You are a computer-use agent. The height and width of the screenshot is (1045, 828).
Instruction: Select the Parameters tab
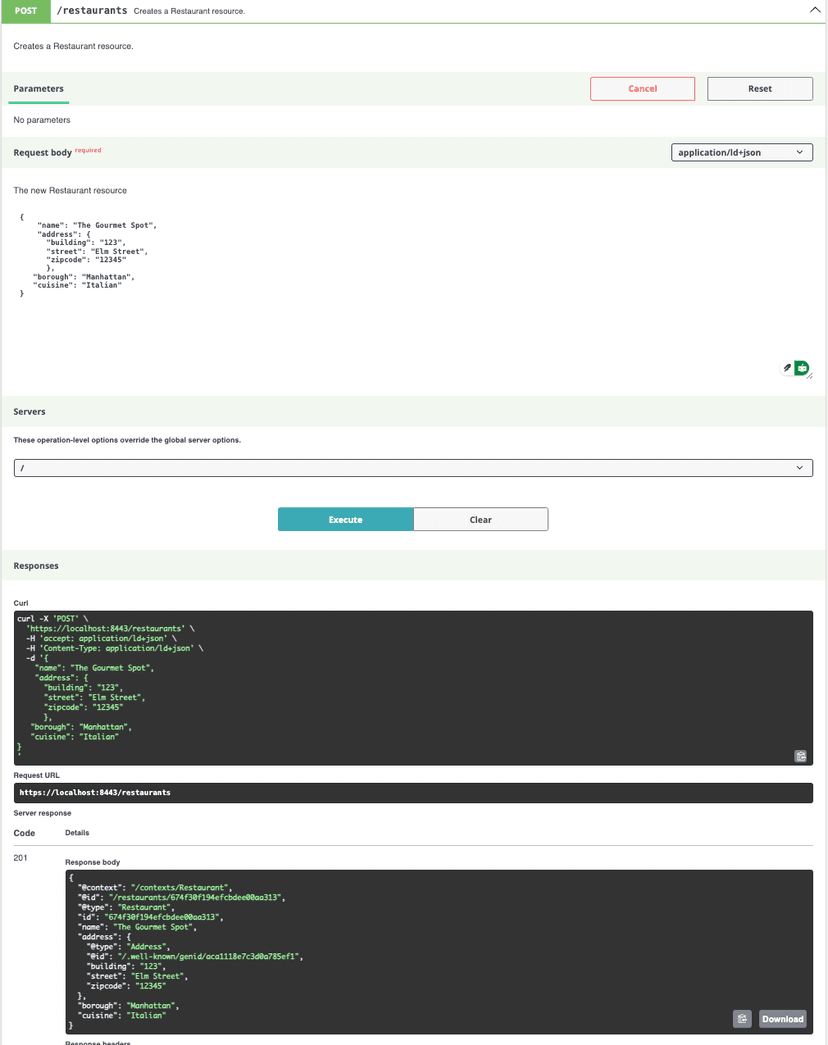[38, 89]
